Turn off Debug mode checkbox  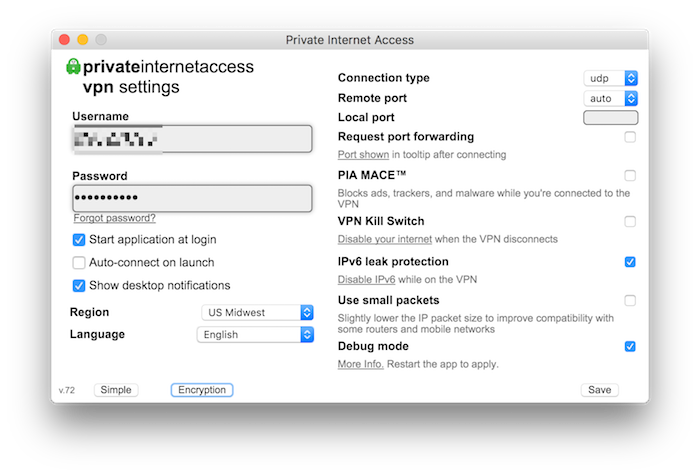coord(630,347)
